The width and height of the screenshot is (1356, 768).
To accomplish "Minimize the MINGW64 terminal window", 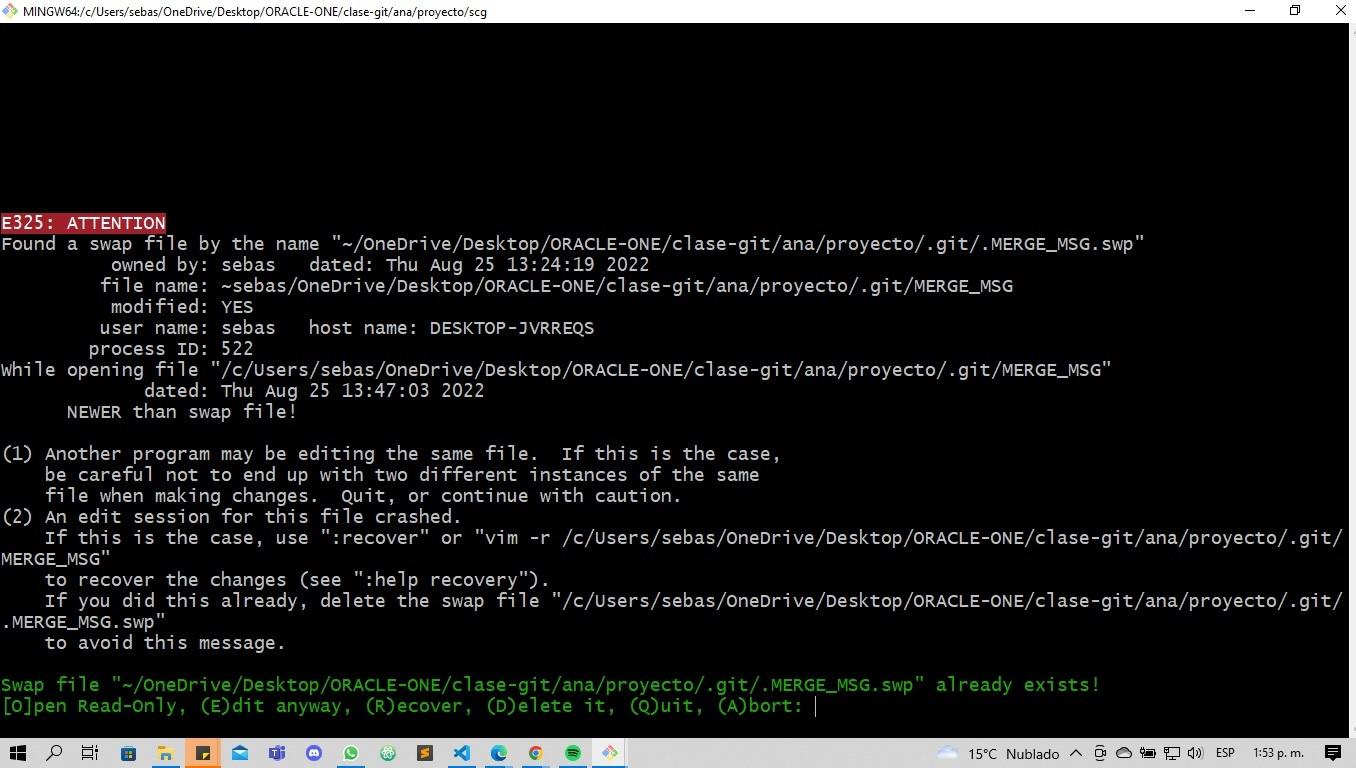I will pyautogui.click(x=1250, y=11).
